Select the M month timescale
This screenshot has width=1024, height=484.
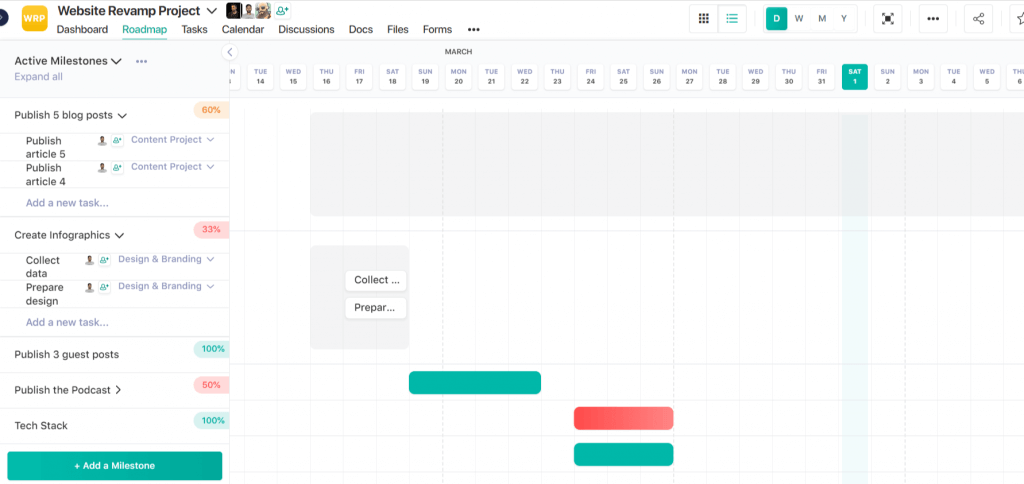822,18
